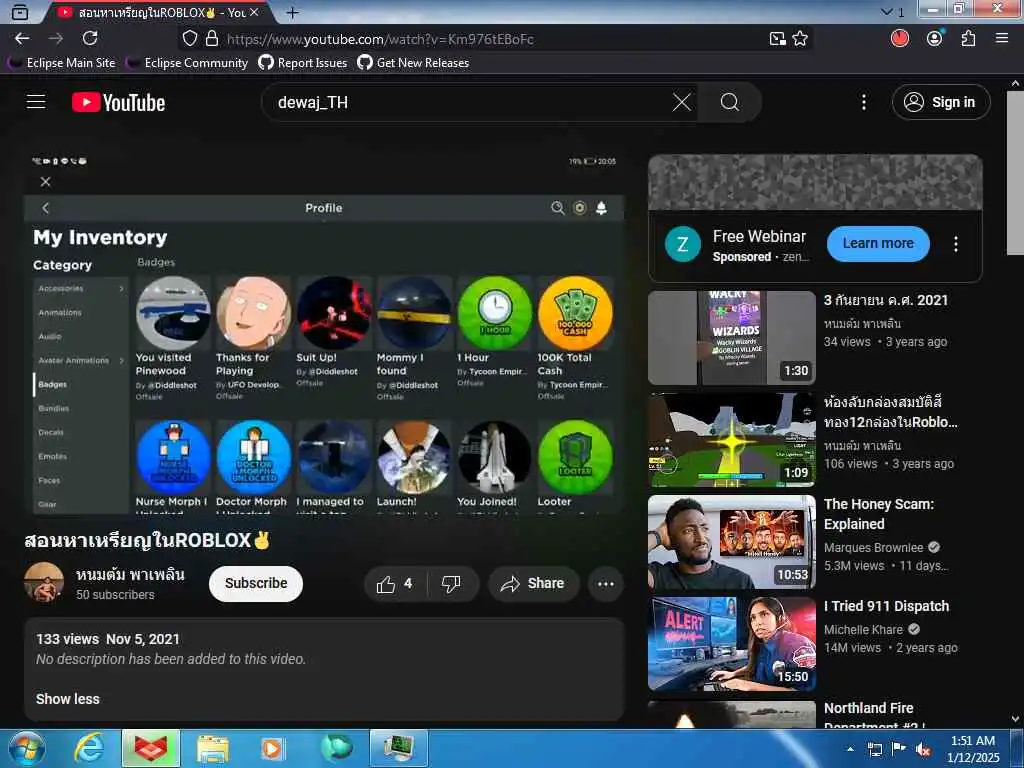This screenshot has width=1024, height=768.
Task: Open ad options three-dot menu
Action: (x=955, y=244)
